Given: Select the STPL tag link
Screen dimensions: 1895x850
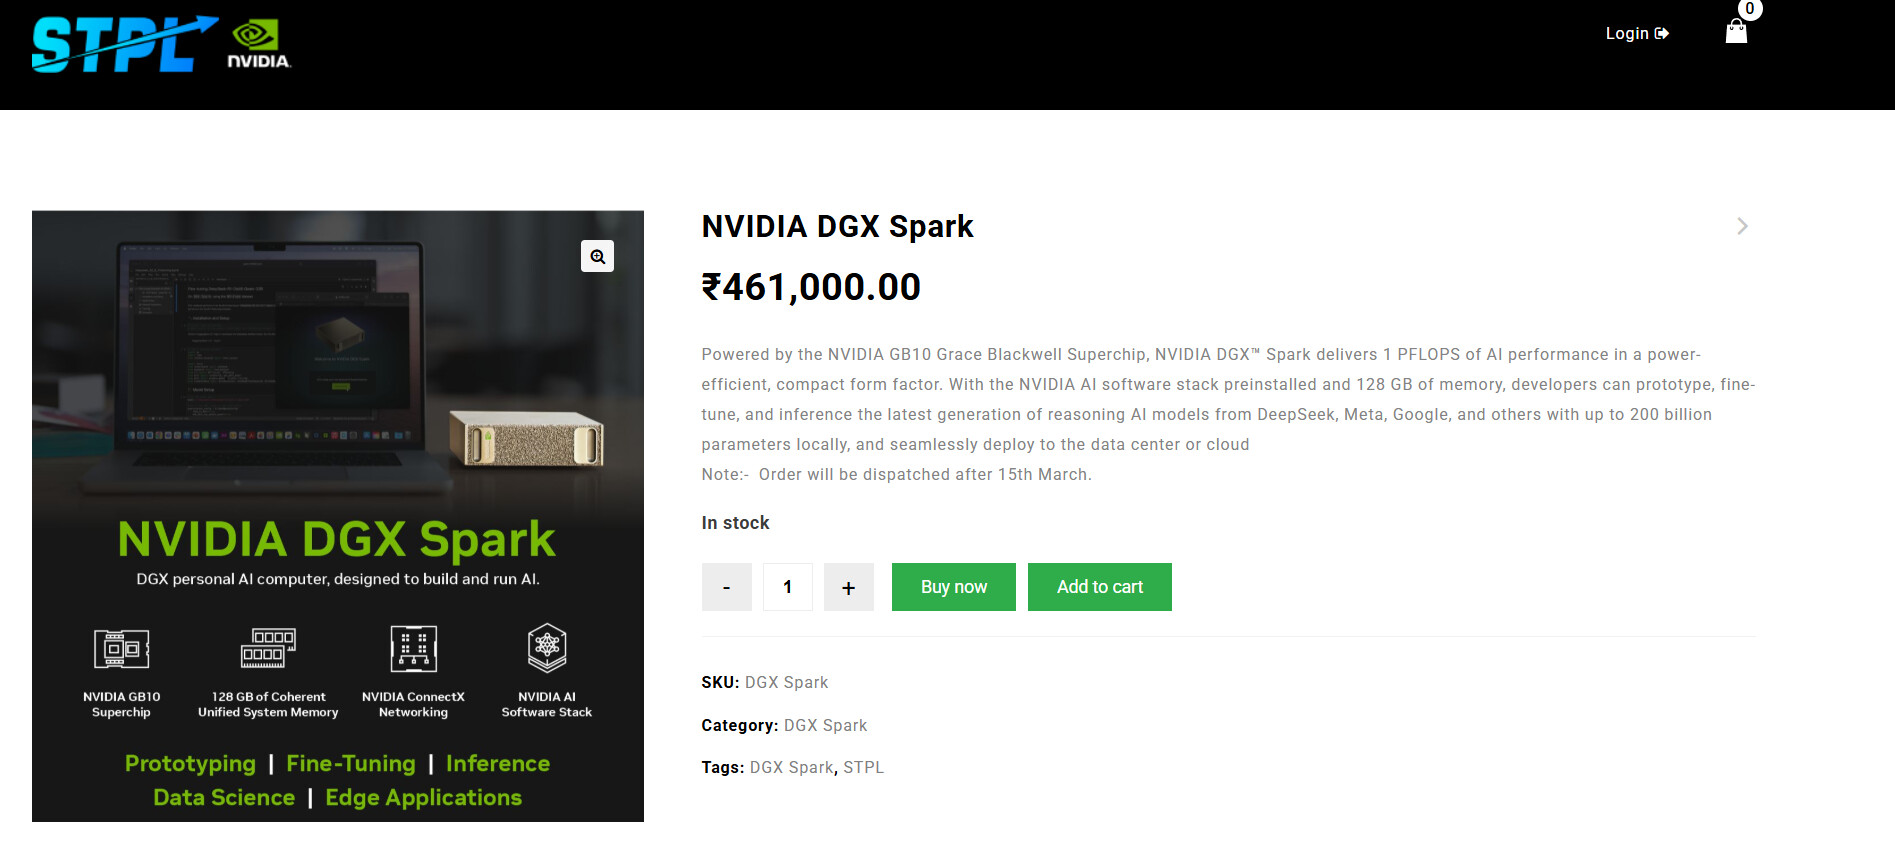Looking at the screenshot, I should click(x=863, y=767).
